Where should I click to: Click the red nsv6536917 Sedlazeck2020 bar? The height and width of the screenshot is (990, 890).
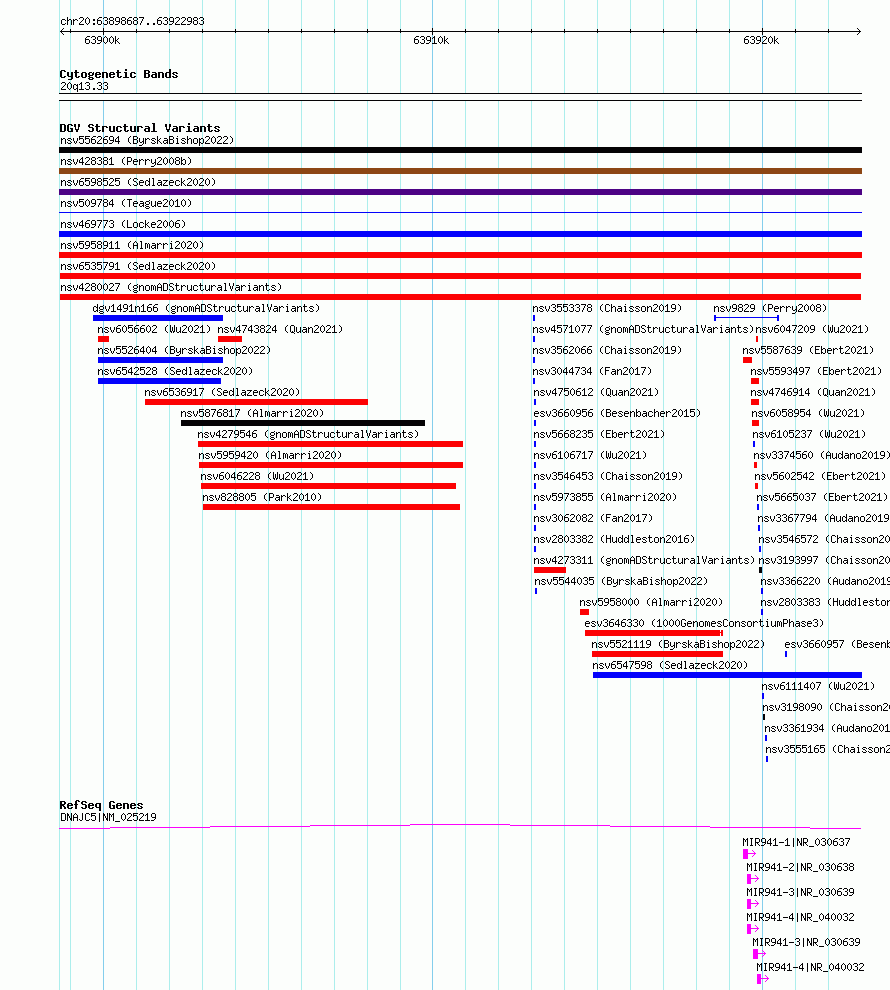click(256, 402)
